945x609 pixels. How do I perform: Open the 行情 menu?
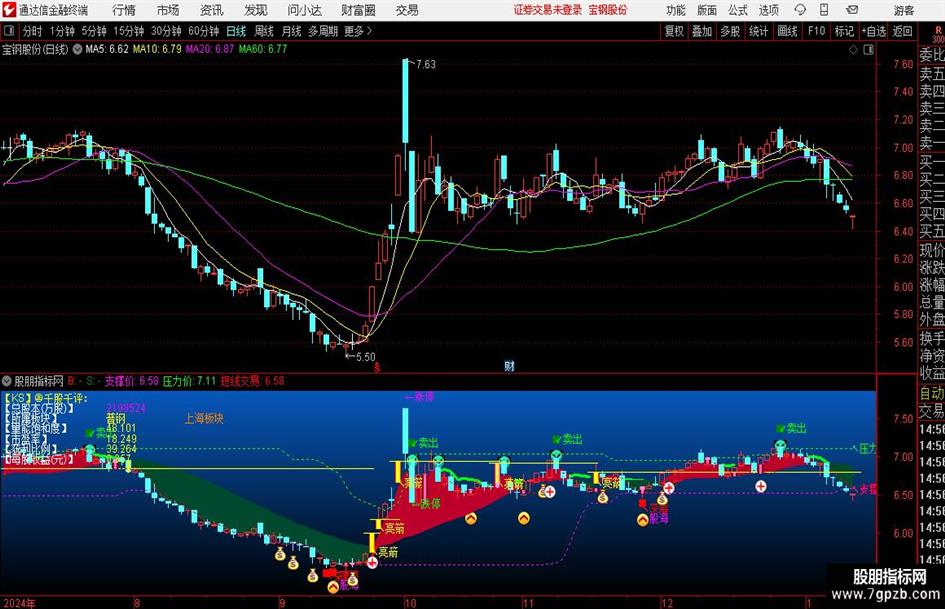(x=124, y=10)
